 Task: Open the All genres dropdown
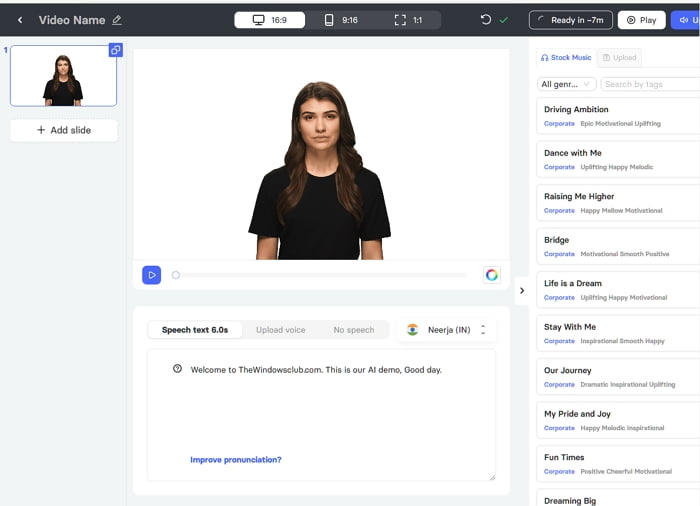pos(566,84)
